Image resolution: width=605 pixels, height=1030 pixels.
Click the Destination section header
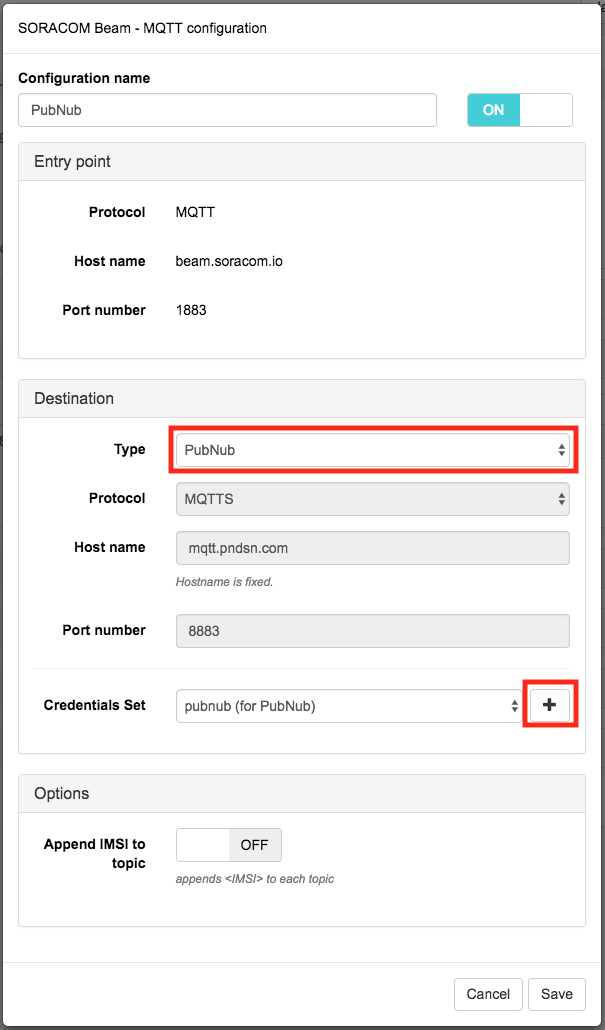coord(74,398)
